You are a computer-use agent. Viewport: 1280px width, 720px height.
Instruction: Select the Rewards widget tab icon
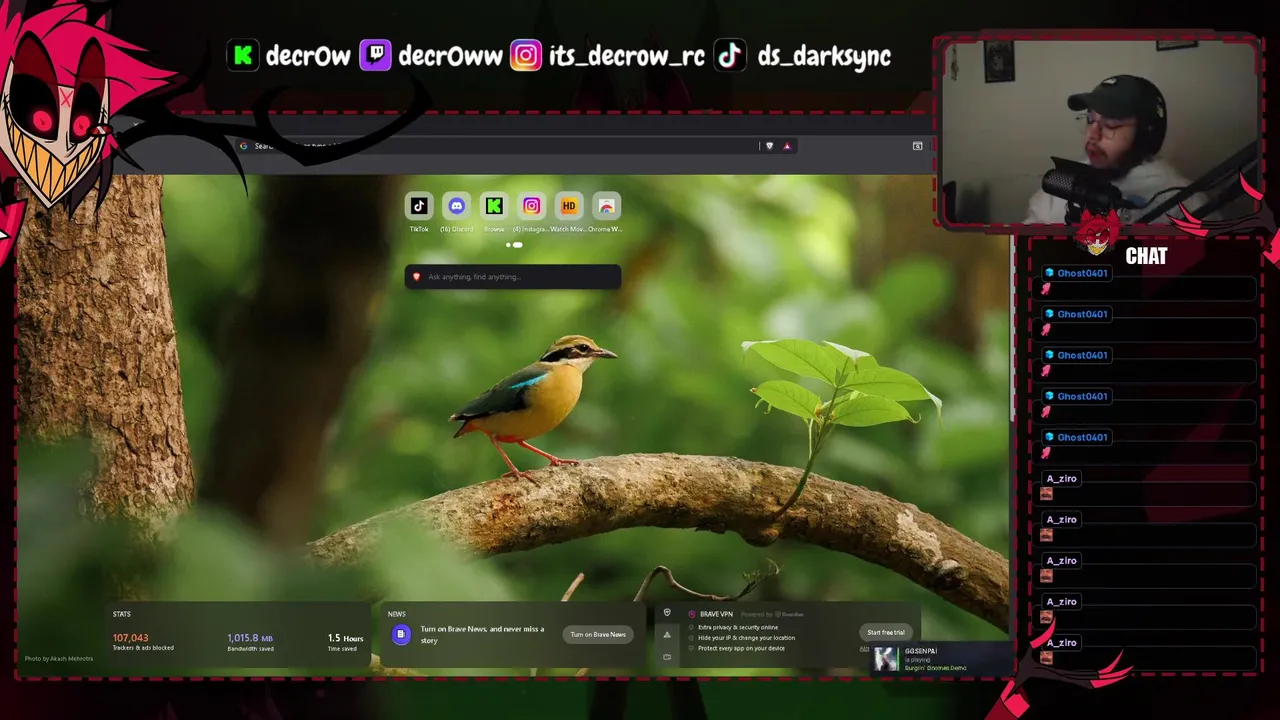click(667, 635)
